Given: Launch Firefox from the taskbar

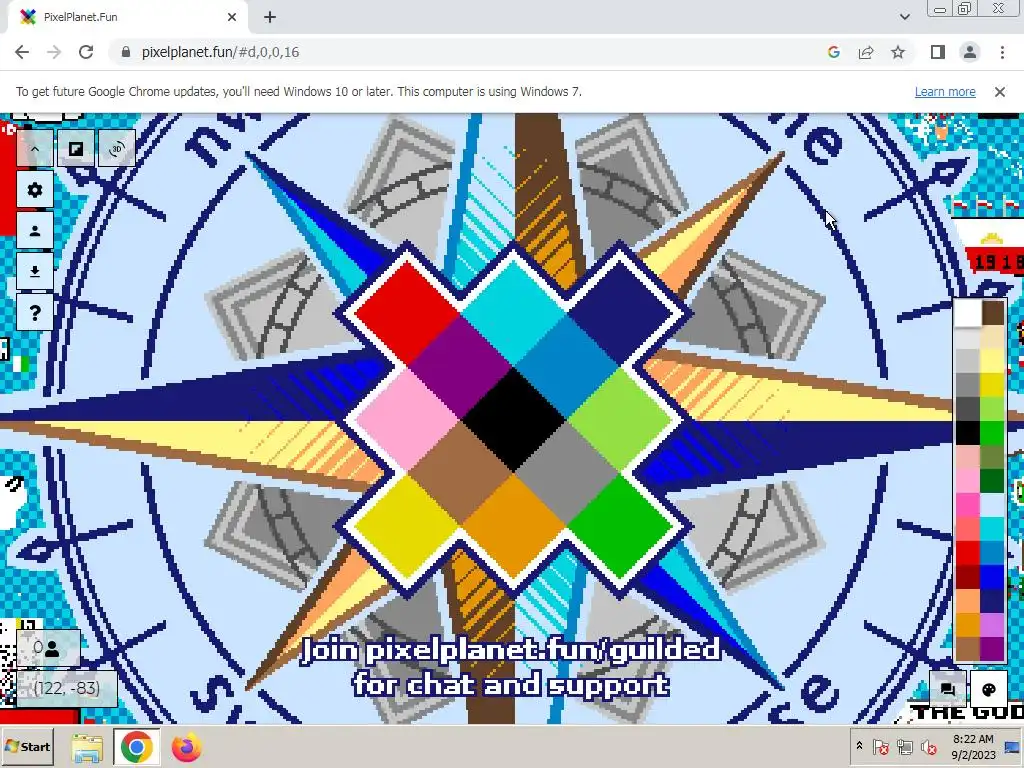Looking at the screenshot, I should point(186,747).
